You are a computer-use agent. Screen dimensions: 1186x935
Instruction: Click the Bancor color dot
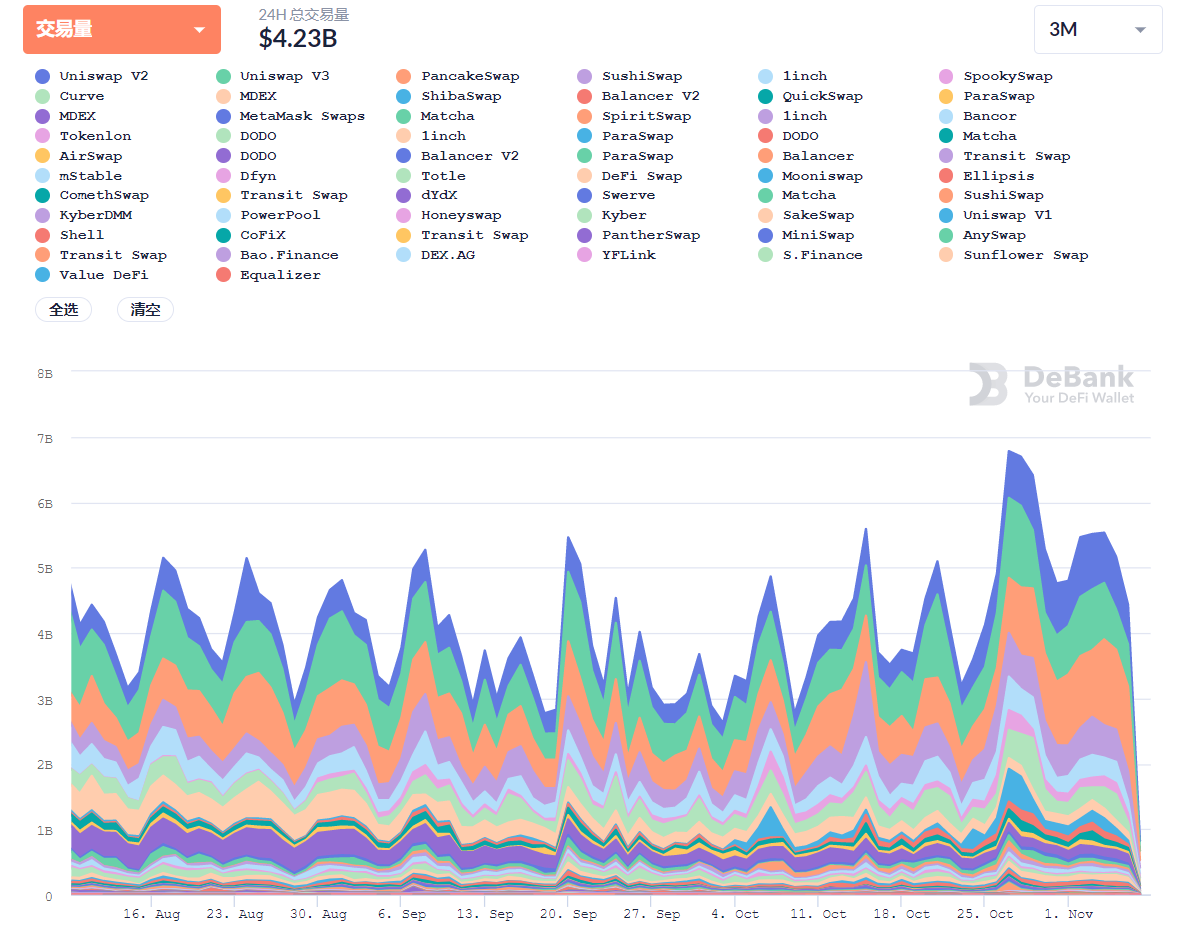click(x=945, y=116)
